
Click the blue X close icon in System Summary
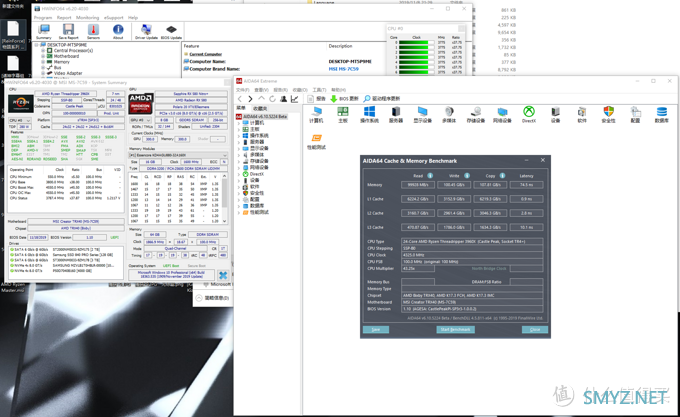coord(223,275)
